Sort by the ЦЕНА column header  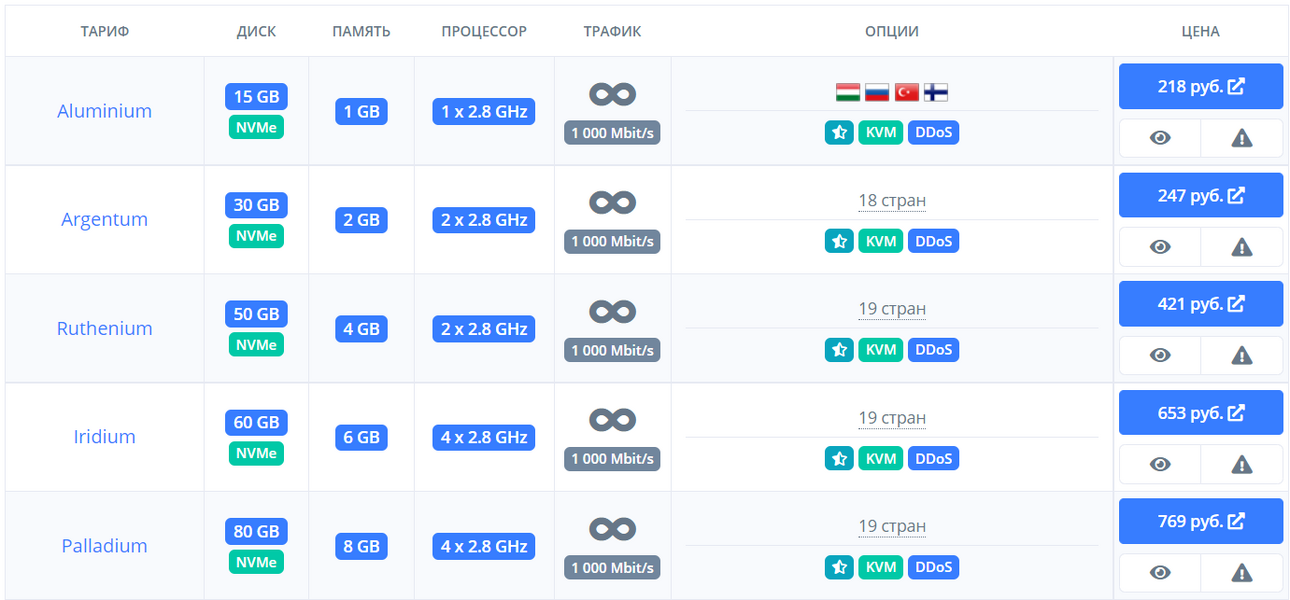tap(1200, 31)
